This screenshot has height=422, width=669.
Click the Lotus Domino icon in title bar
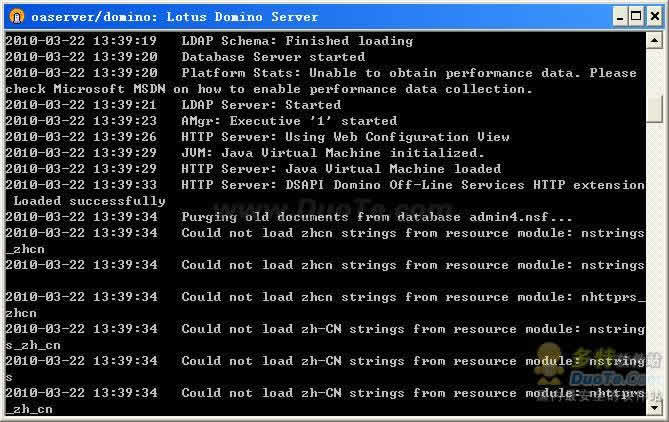click(x=16, y=17)
